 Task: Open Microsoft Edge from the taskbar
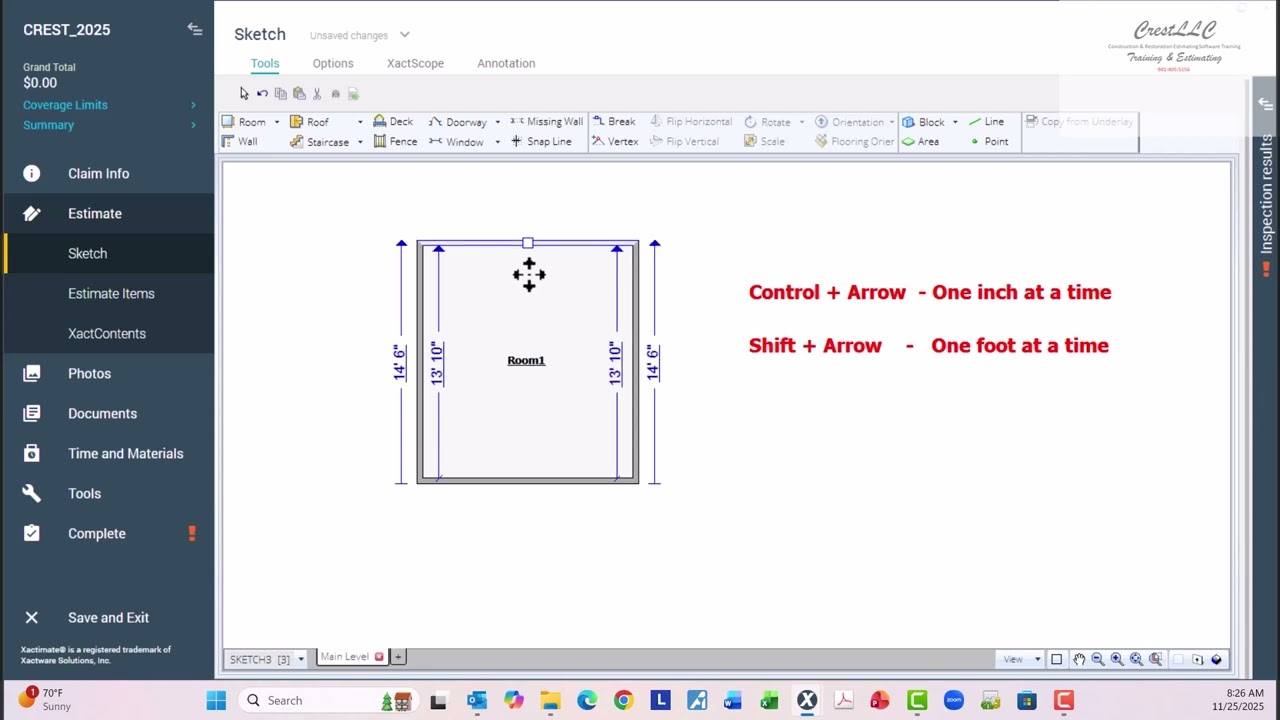coord(587,700)
